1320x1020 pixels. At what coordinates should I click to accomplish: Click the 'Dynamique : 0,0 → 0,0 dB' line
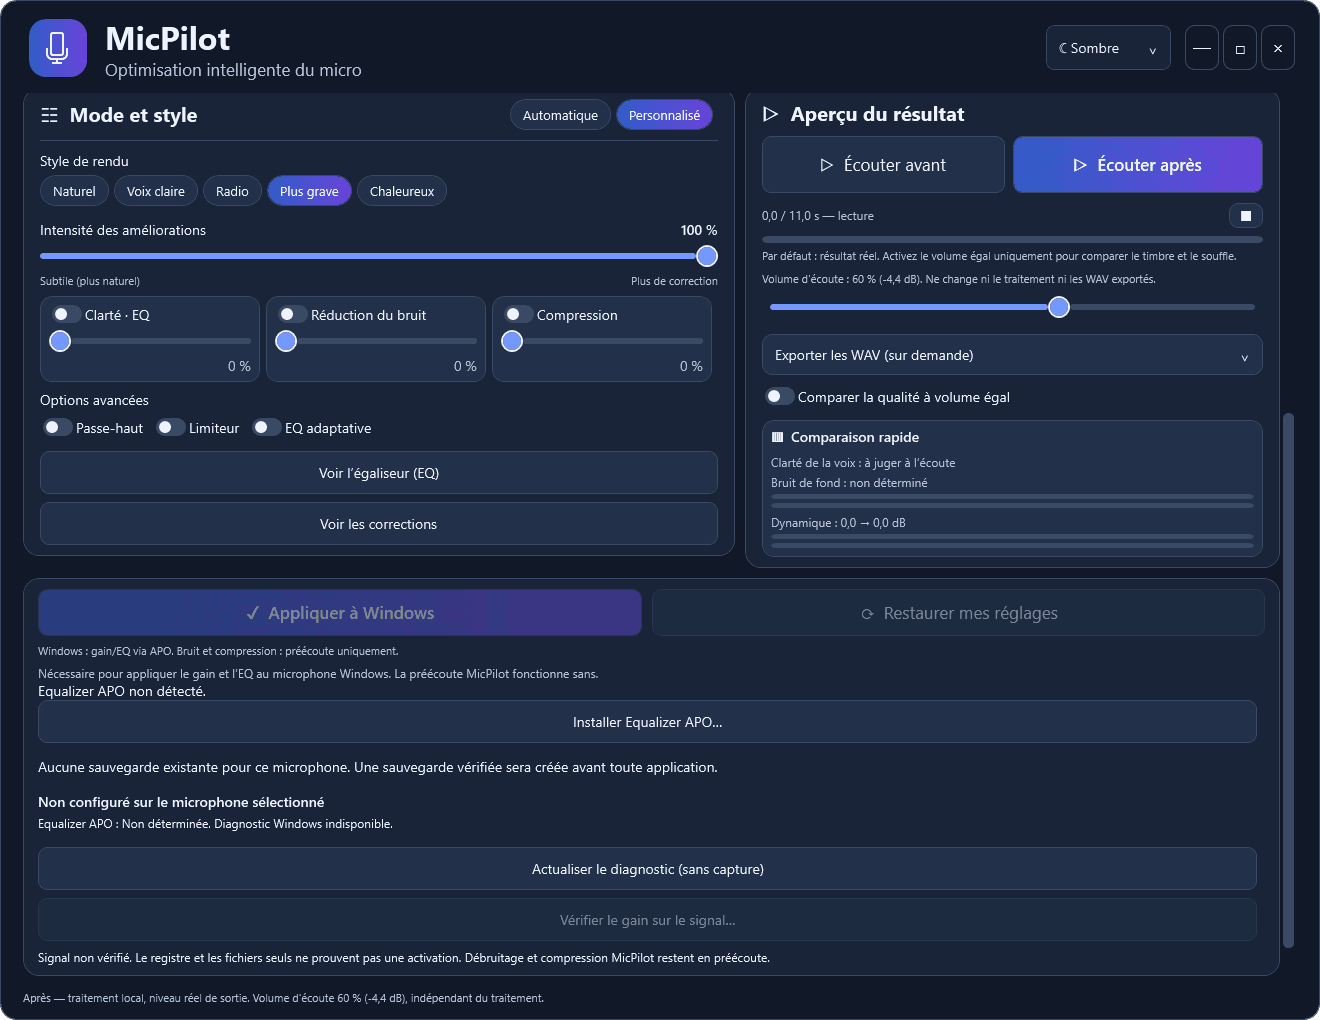coord(838,523)
